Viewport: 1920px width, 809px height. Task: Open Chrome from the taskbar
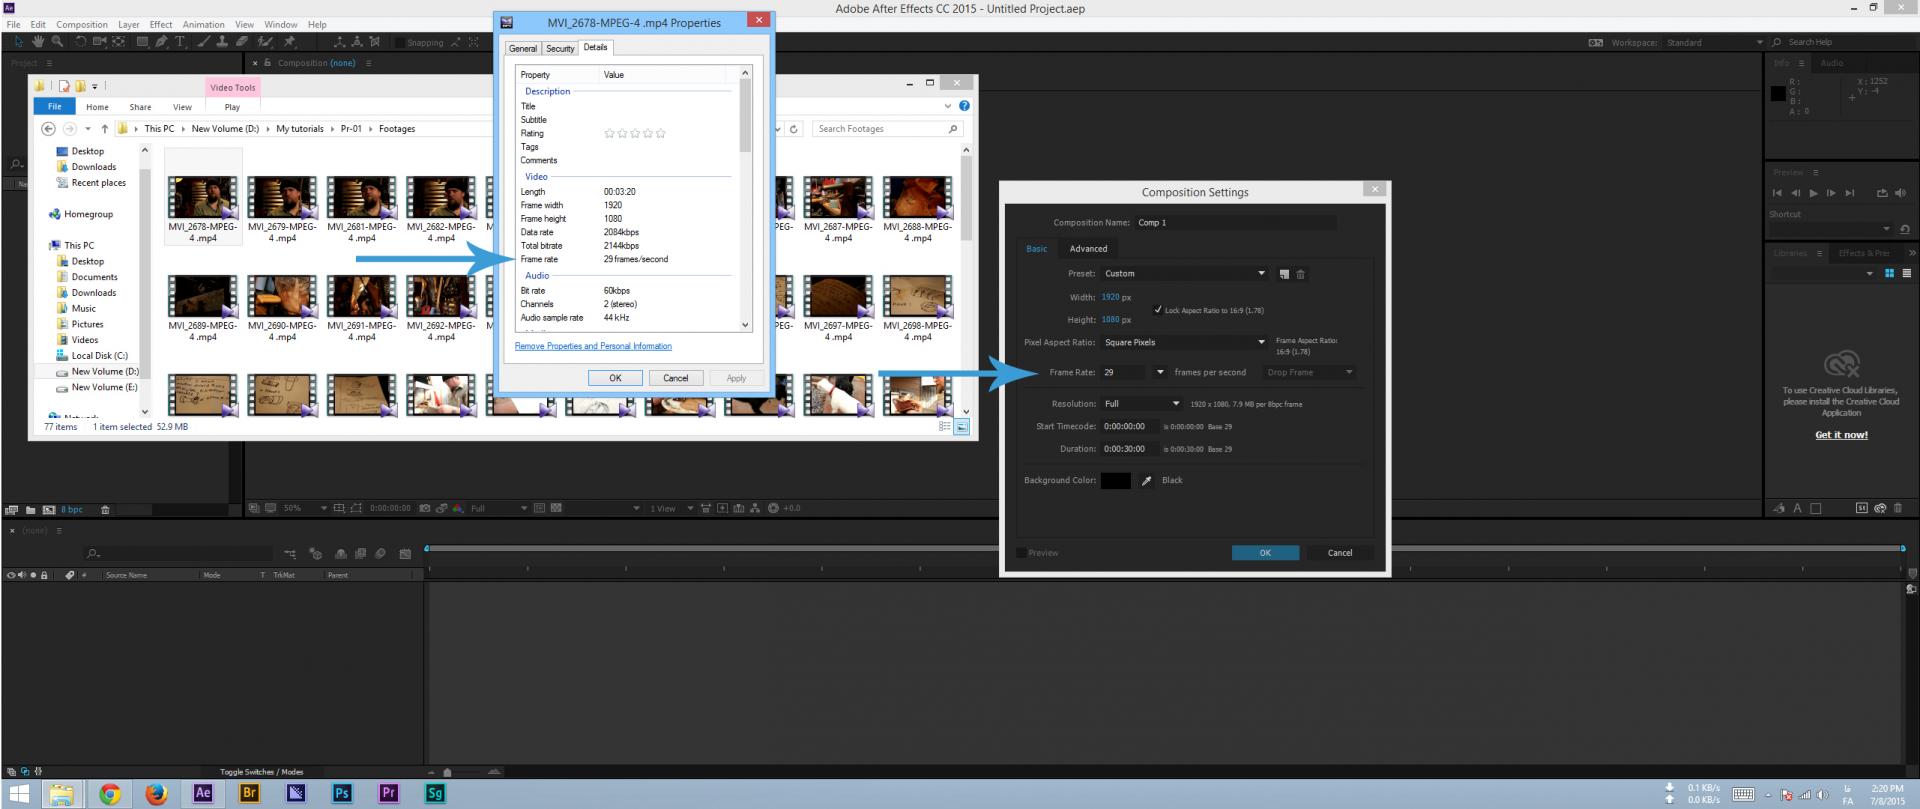pyautogui.click(x=110, y=793)
